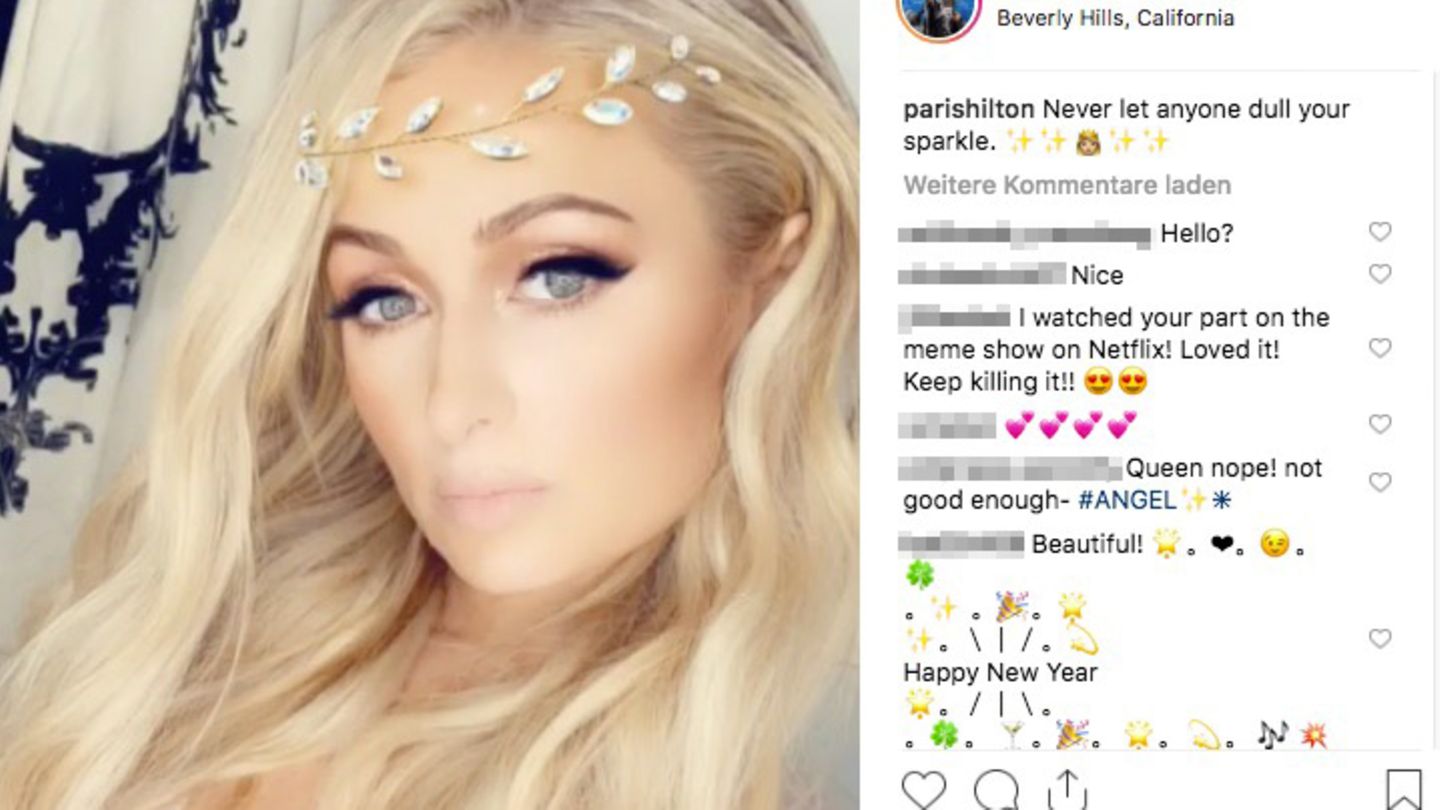This screenshot has width=1440, height=810.
Task: Open Beverly Hills, California location link
Action: point(1115,18)
